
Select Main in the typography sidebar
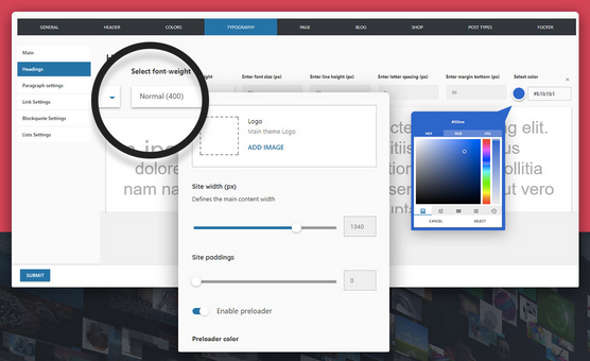click(54, 53)
